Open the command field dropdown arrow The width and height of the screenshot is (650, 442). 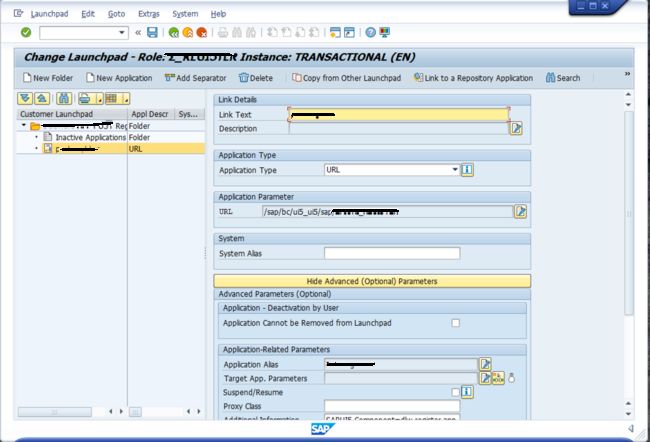(x=122, y=32)
